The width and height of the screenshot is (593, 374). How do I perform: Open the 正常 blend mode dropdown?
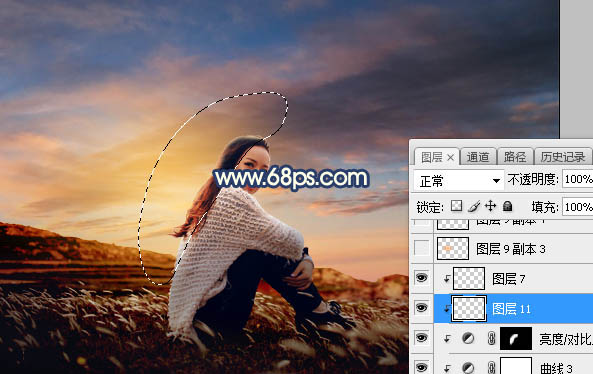459,181
